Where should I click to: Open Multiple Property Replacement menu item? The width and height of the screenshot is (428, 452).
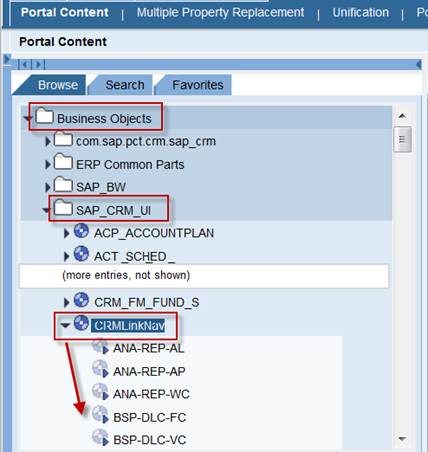220,13
